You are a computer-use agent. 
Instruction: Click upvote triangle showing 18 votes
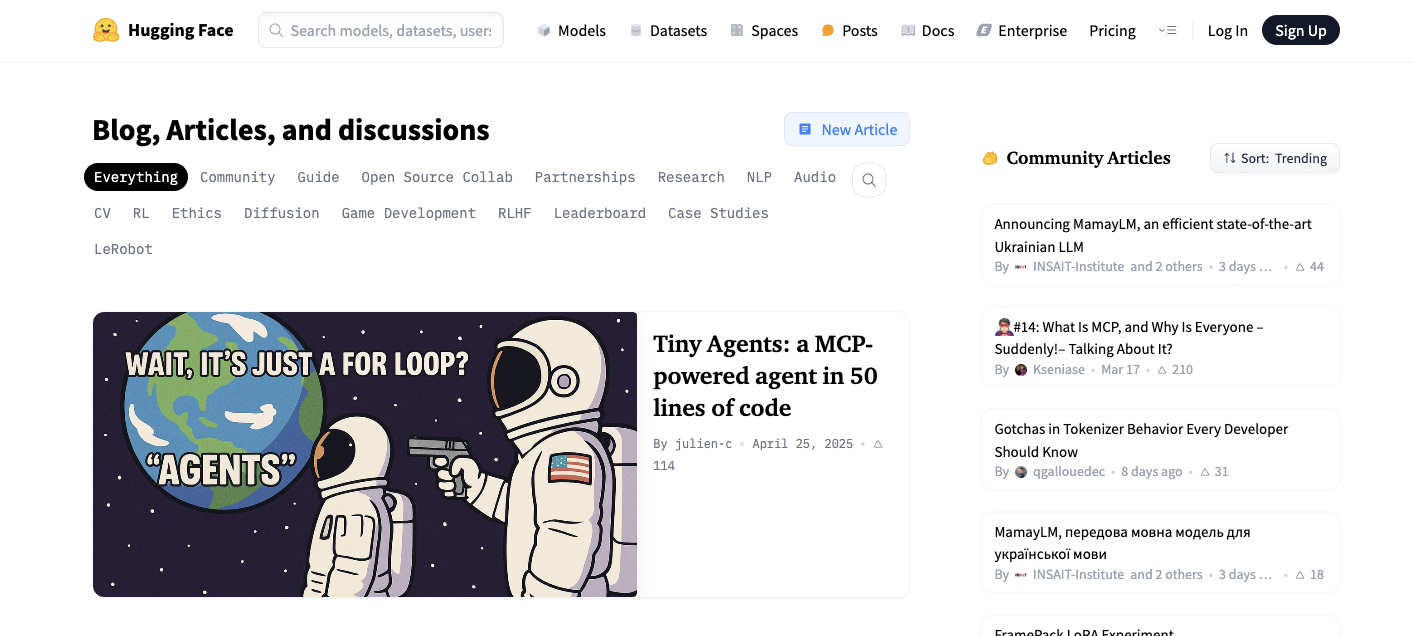click(x=1300, y=575)
